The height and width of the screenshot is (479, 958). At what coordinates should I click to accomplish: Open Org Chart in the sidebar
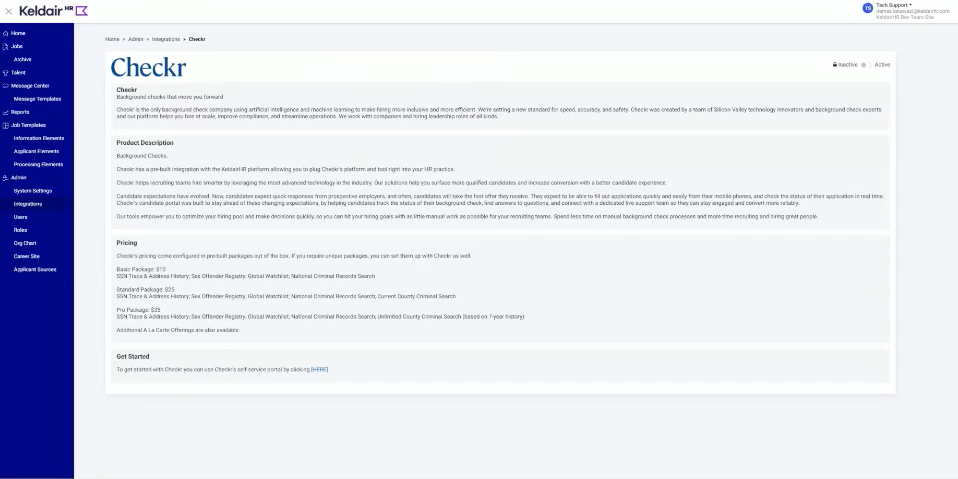coord(25,243)
